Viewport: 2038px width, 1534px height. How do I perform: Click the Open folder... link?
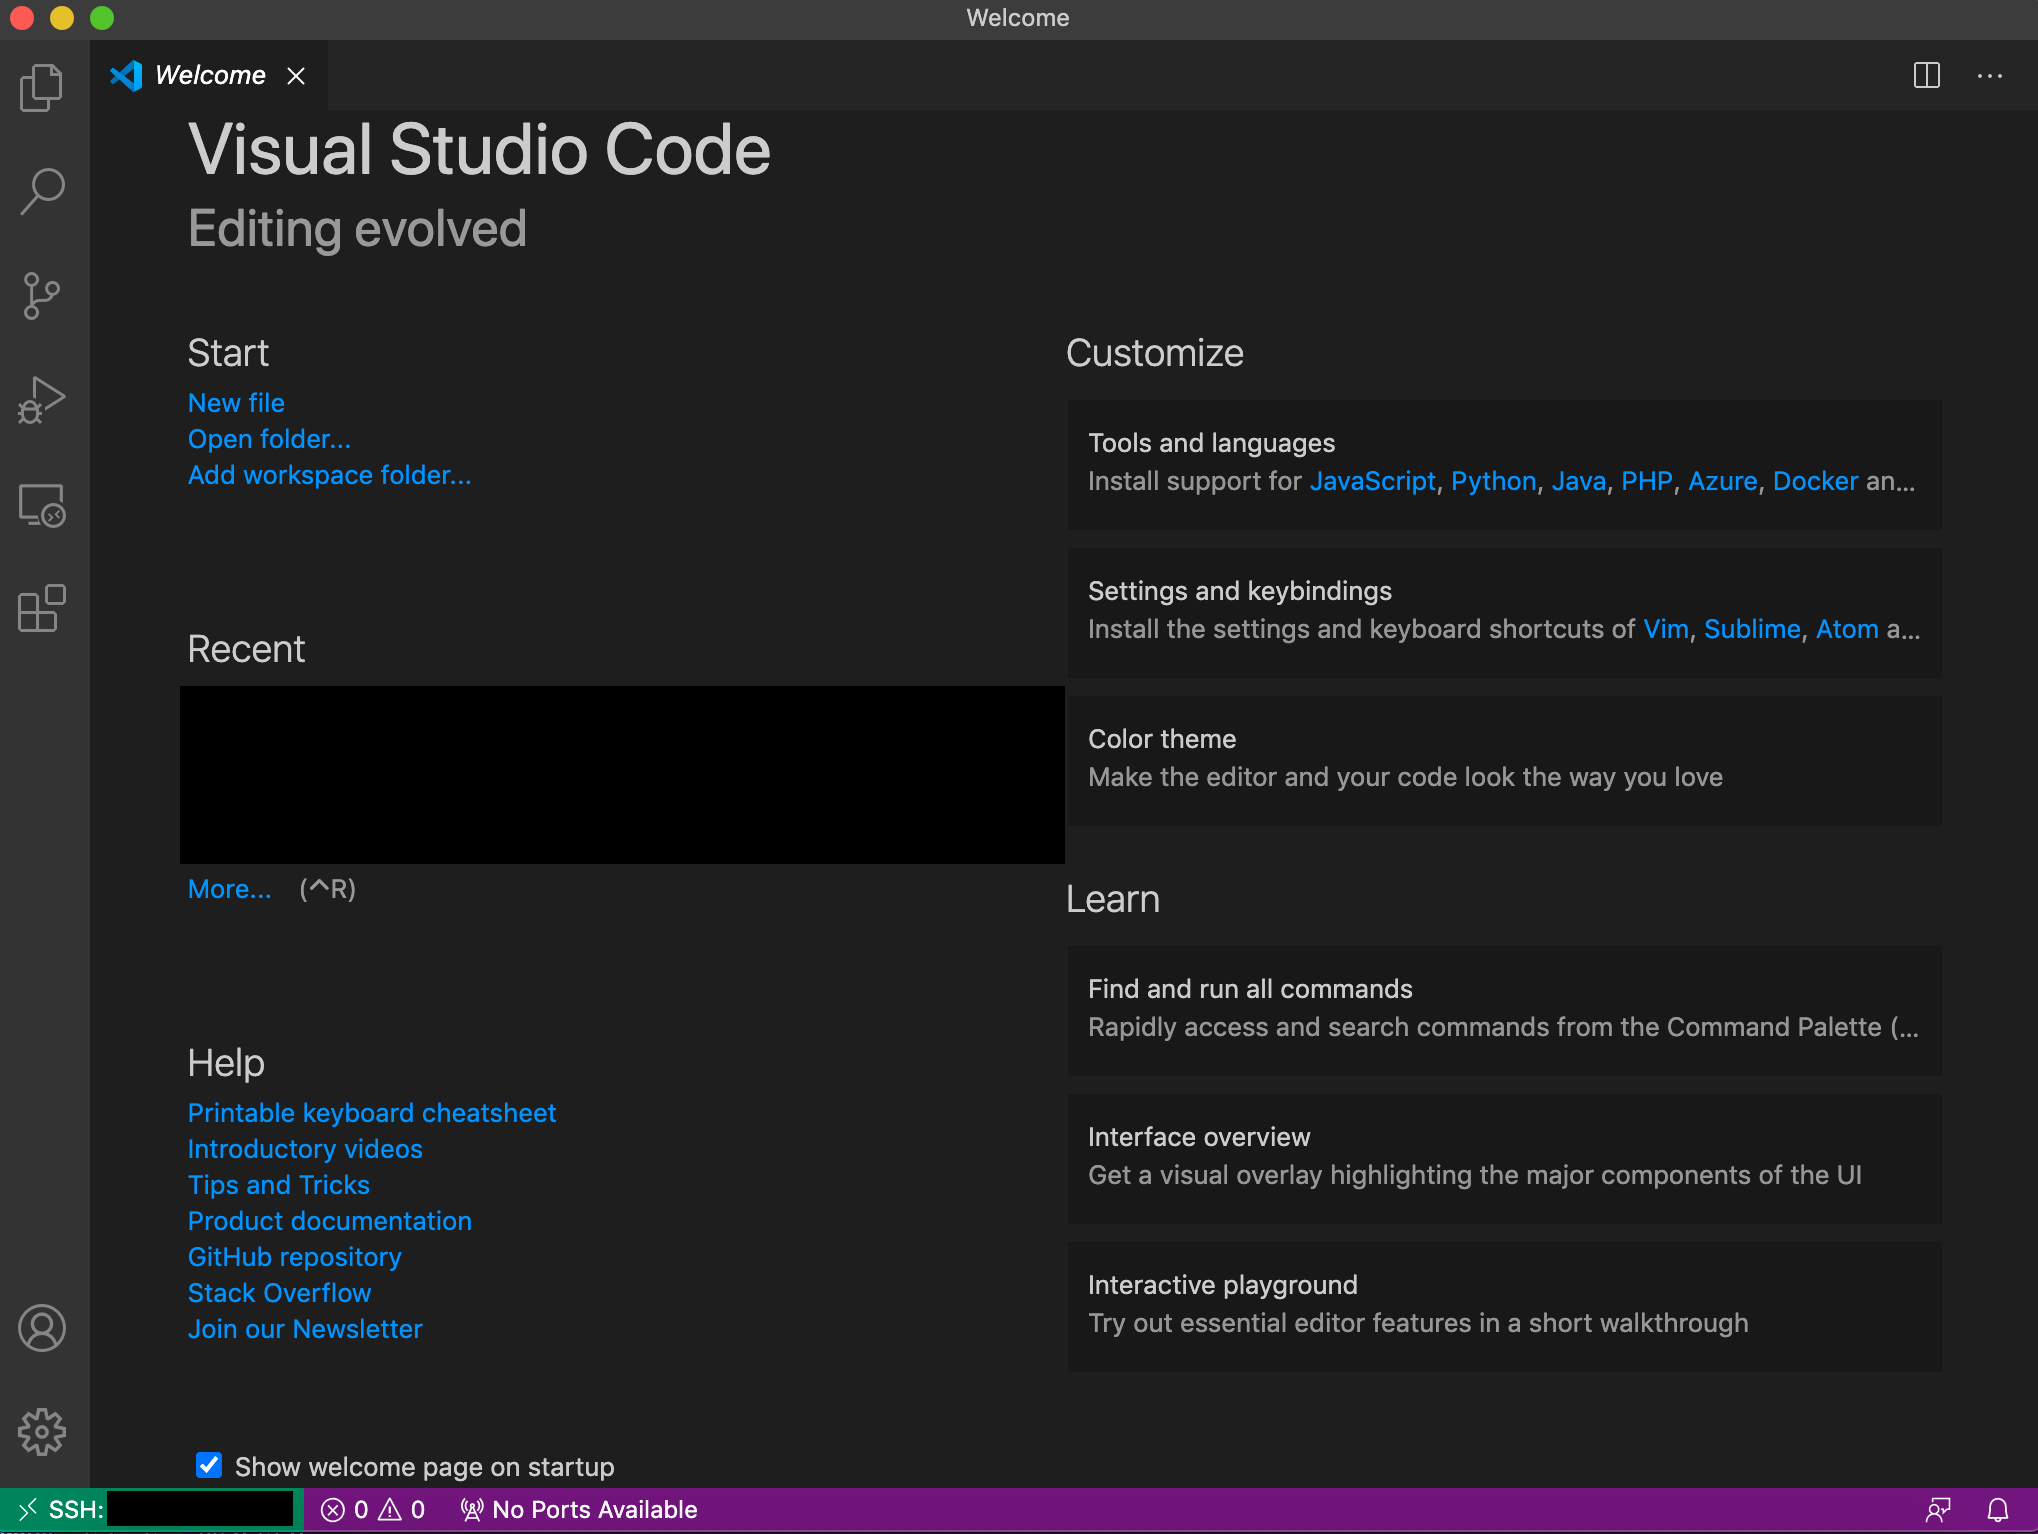(x=269, y=439)
